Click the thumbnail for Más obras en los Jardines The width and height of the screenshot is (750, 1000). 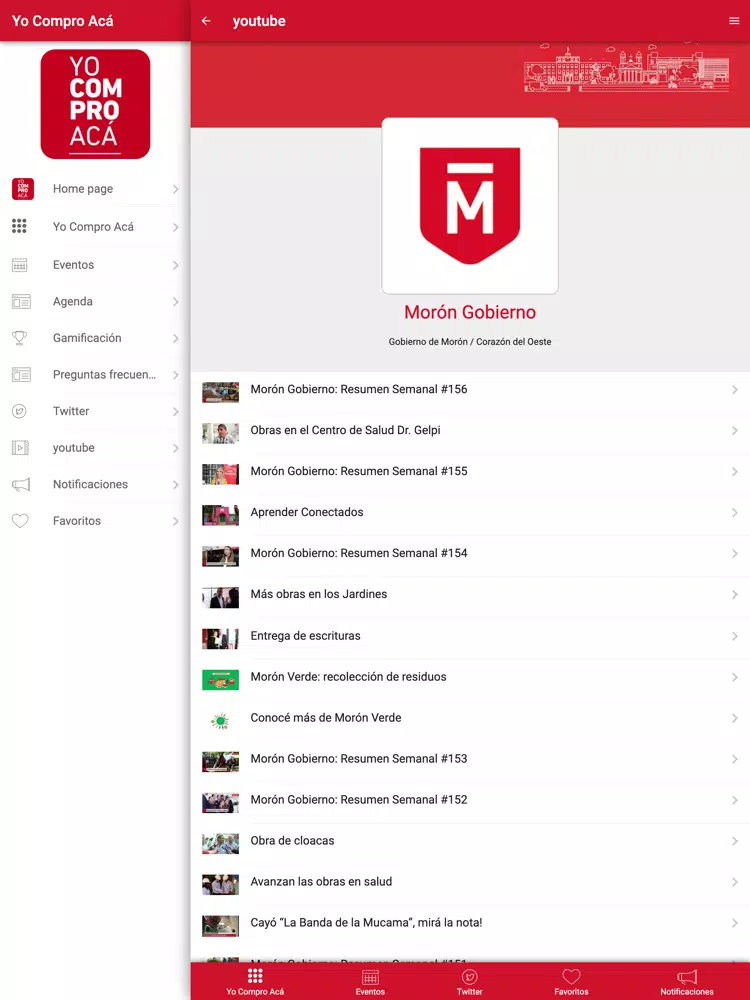pyautogui.click(x=221, y=598)
